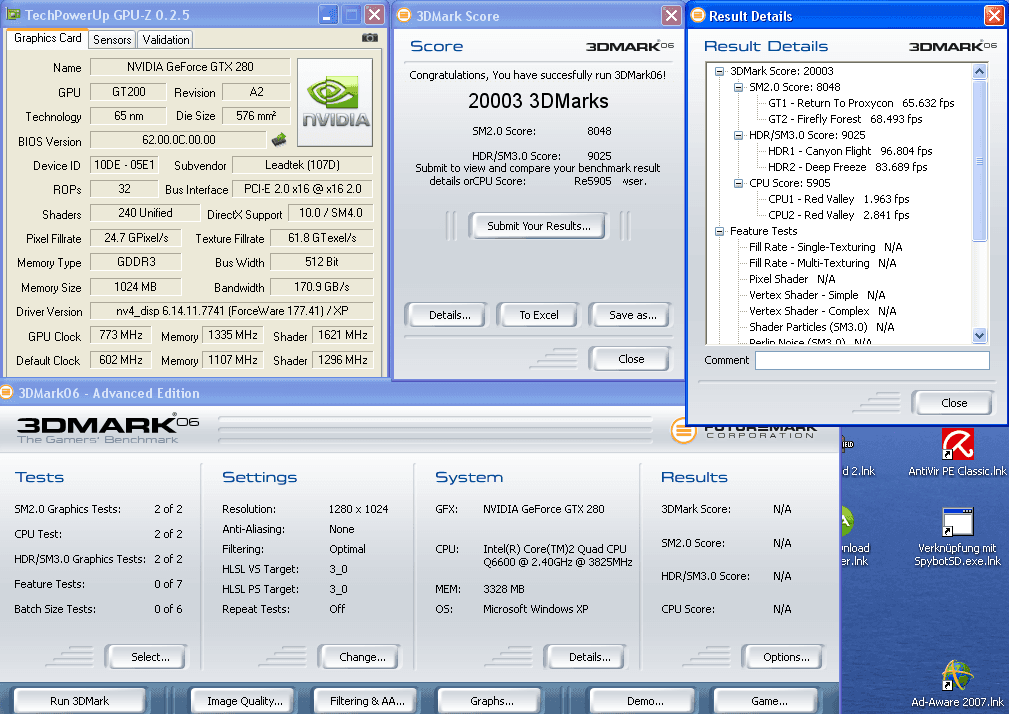1009x714 pixels.
Task: Collapse the 3DMark Score: 20003 tree node
Action: click(x=719, y=71)
